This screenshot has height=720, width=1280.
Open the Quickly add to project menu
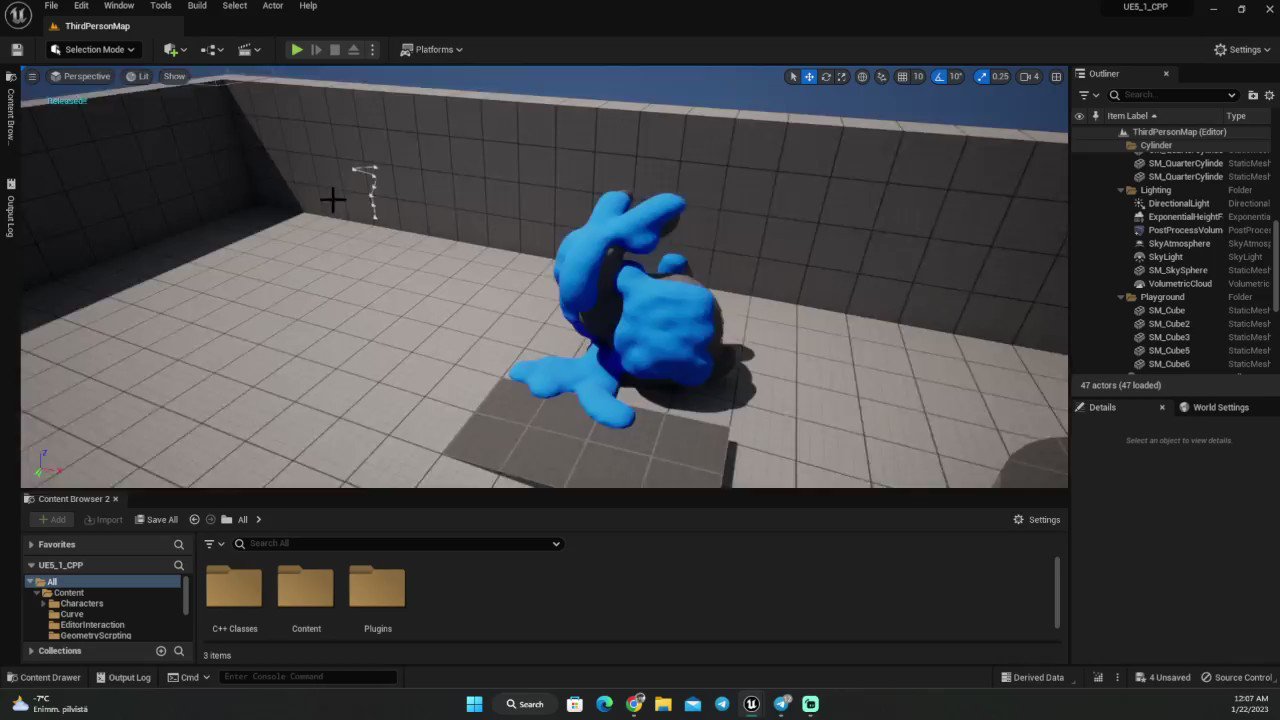173,49
